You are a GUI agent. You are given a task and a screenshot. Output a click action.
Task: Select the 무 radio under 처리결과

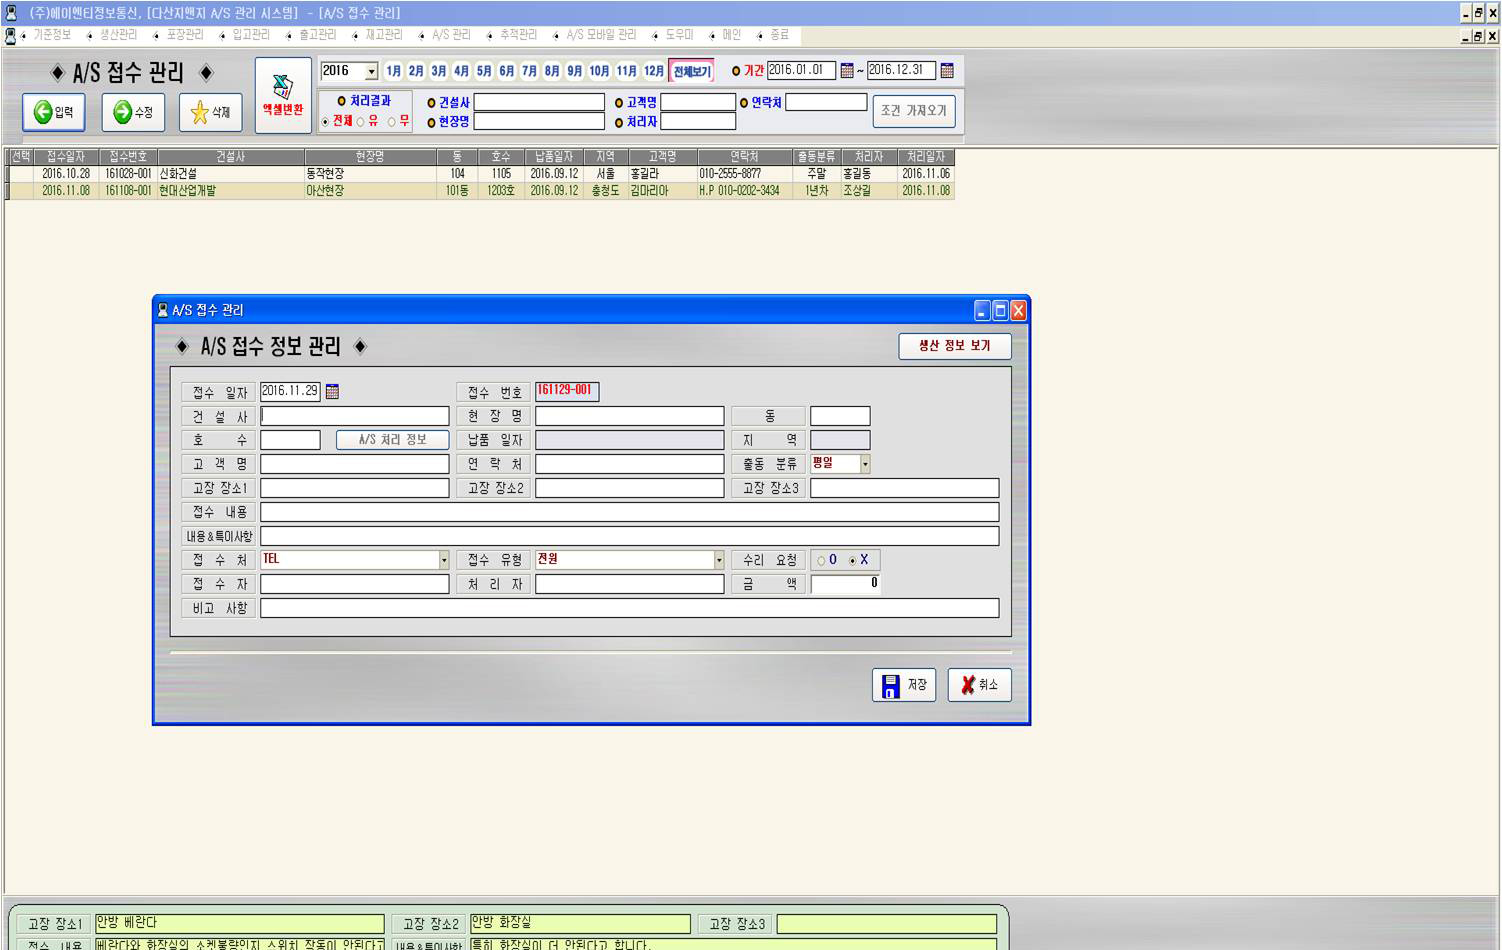coord(392,122)
